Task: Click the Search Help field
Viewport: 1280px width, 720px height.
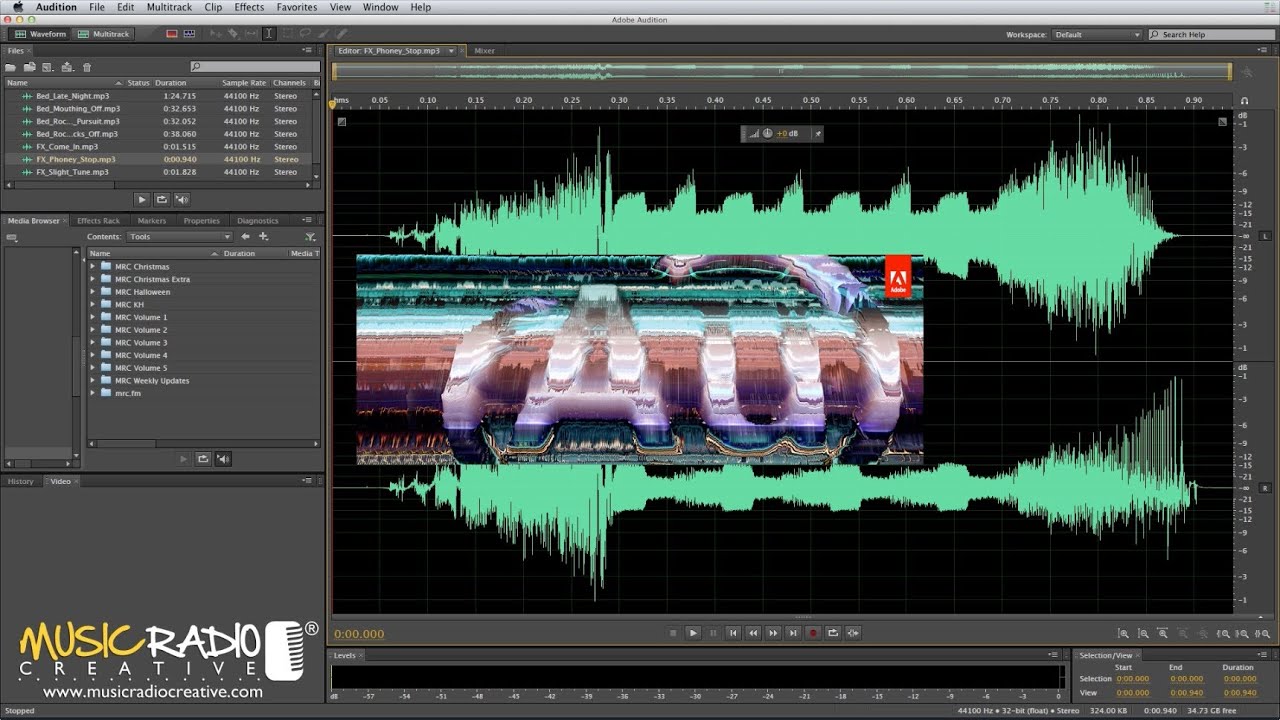Action: [x=1211, y=34]
